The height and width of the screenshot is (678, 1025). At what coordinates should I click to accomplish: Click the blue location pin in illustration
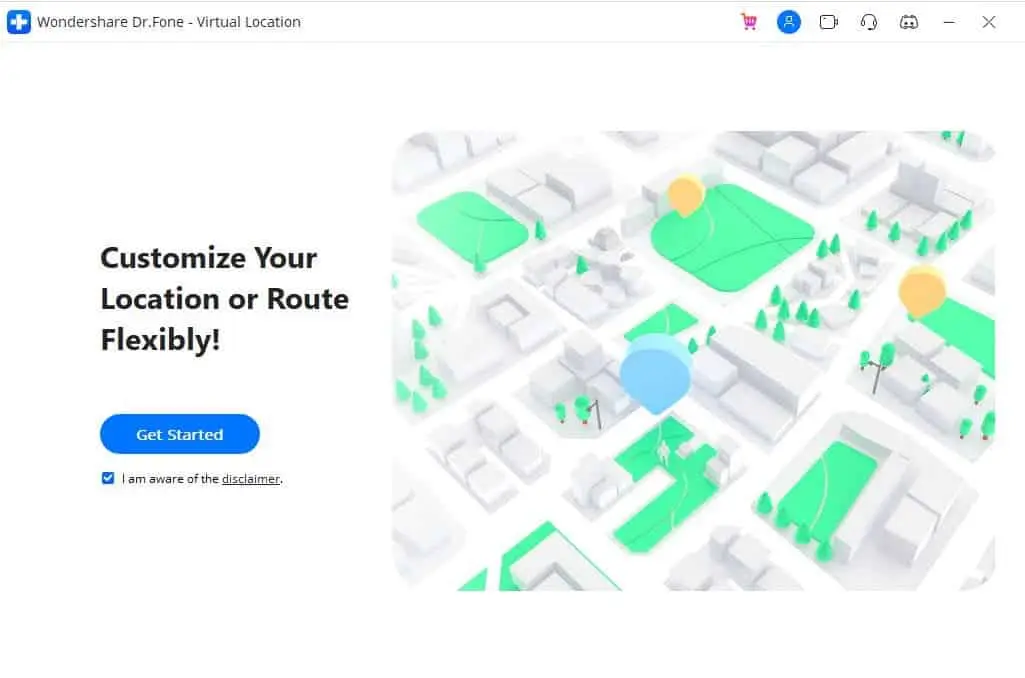pos(656,374)
